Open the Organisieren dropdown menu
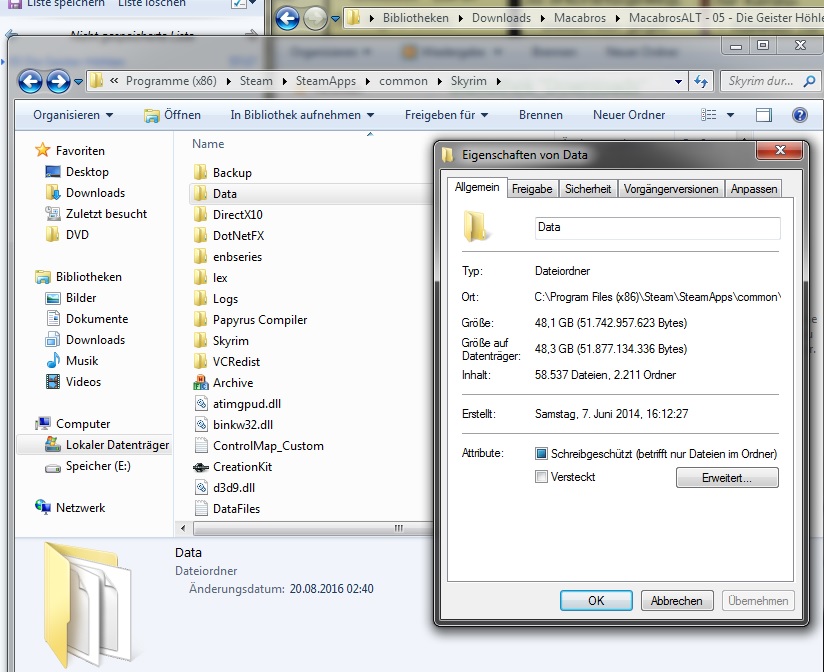824x672 pixels. (x=73, y=115)
